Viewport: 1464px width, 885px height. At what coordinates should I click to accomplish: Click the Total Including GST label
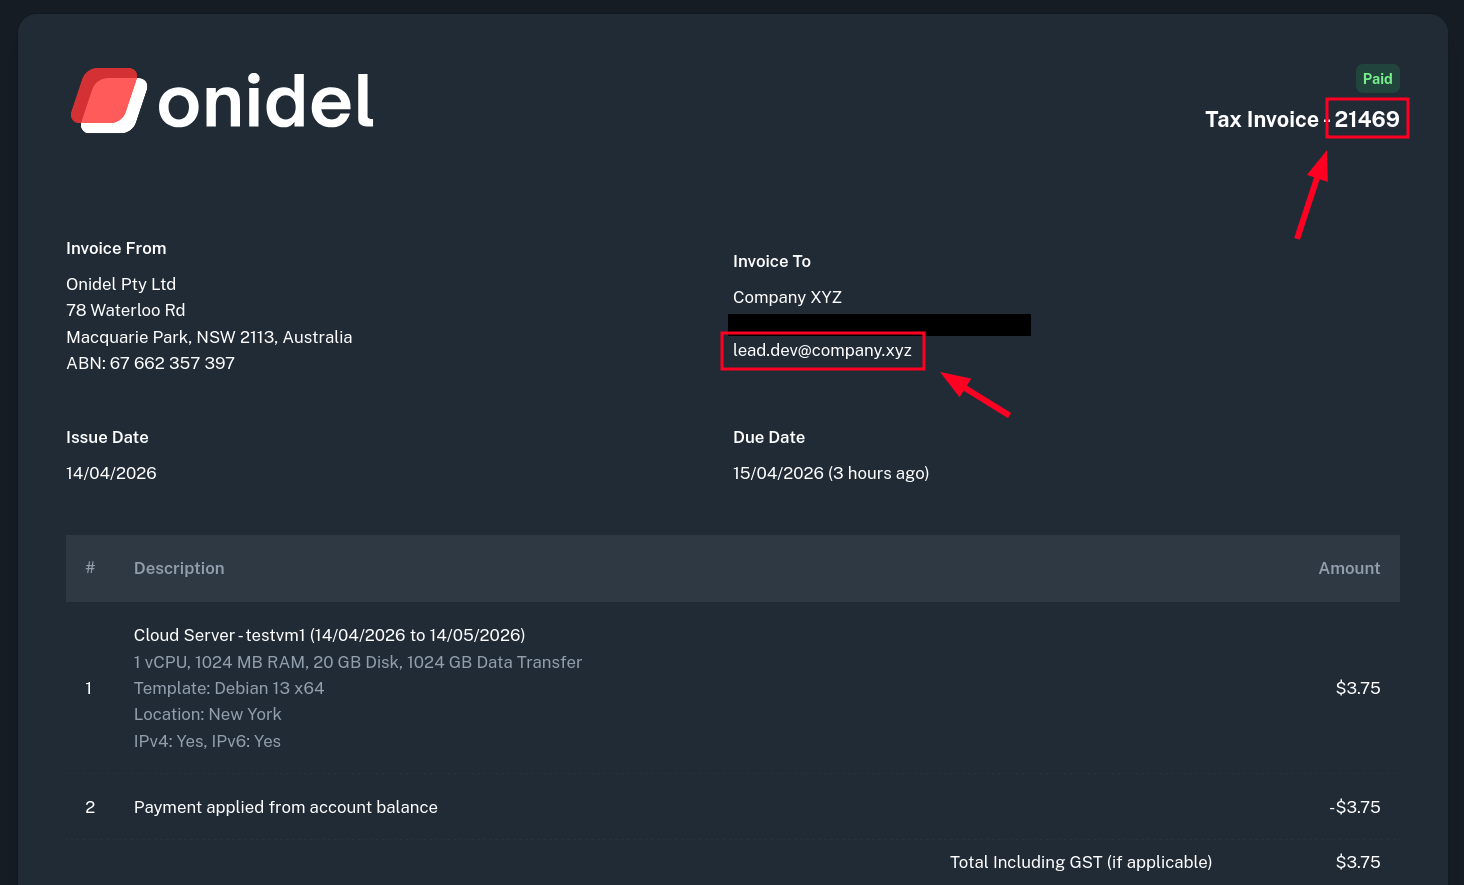coord(1080,863)
